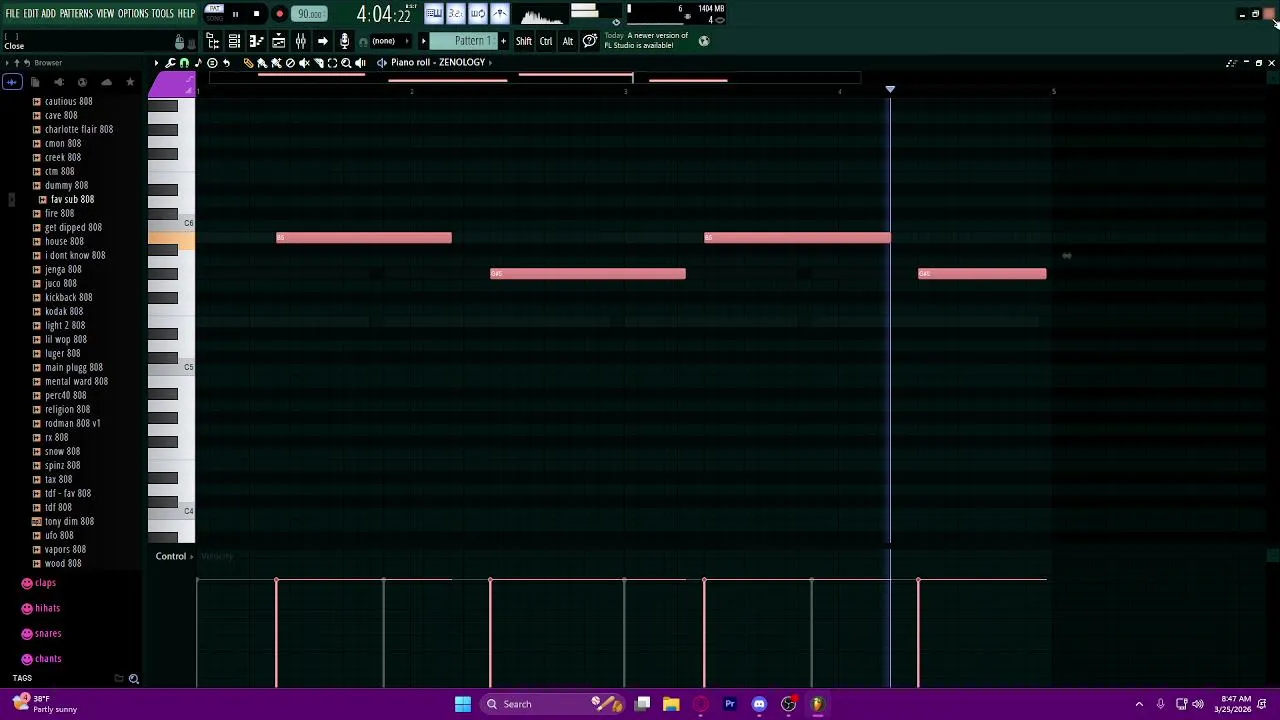Viewport: 1280px width, 720px height.
Task: Select the Slice tool in piano roll
Action: (x=318, y=63)
